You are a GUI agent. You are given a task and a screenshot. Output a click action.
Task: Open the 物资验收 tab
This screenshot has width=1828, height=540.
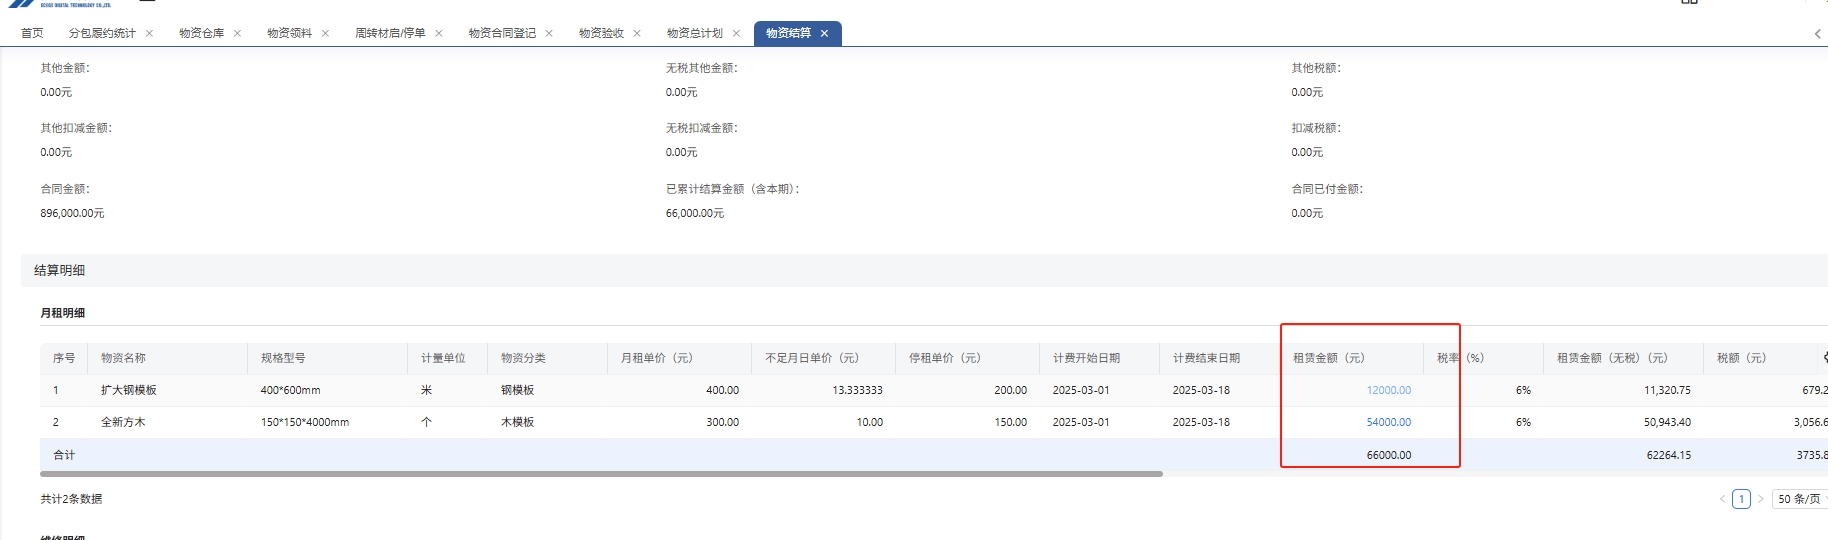601,33
